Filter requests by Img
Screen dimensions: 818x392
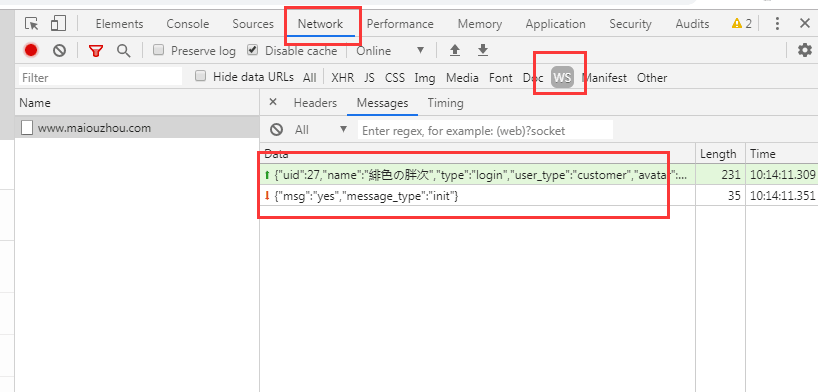tap(425, 78)
